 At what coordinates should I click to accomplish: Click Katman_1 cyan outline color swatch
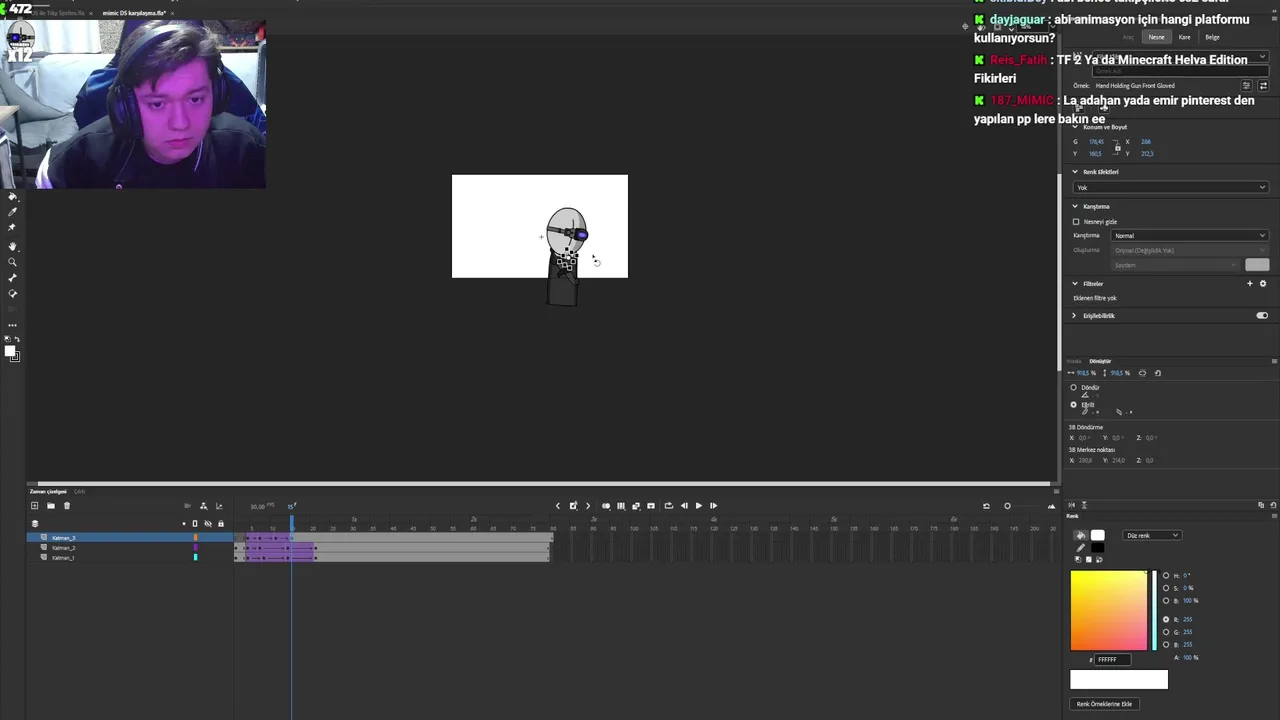[196, 557]
